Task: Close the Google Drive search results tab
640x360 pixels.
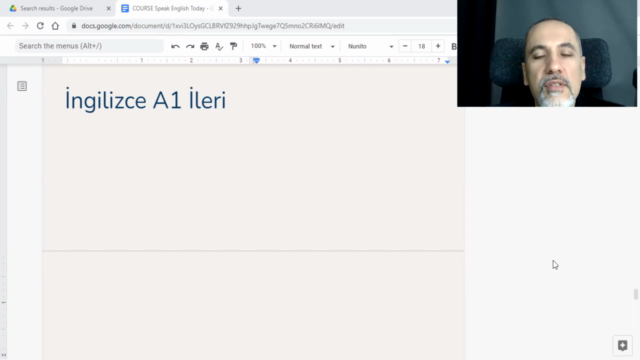Action: 109,9
